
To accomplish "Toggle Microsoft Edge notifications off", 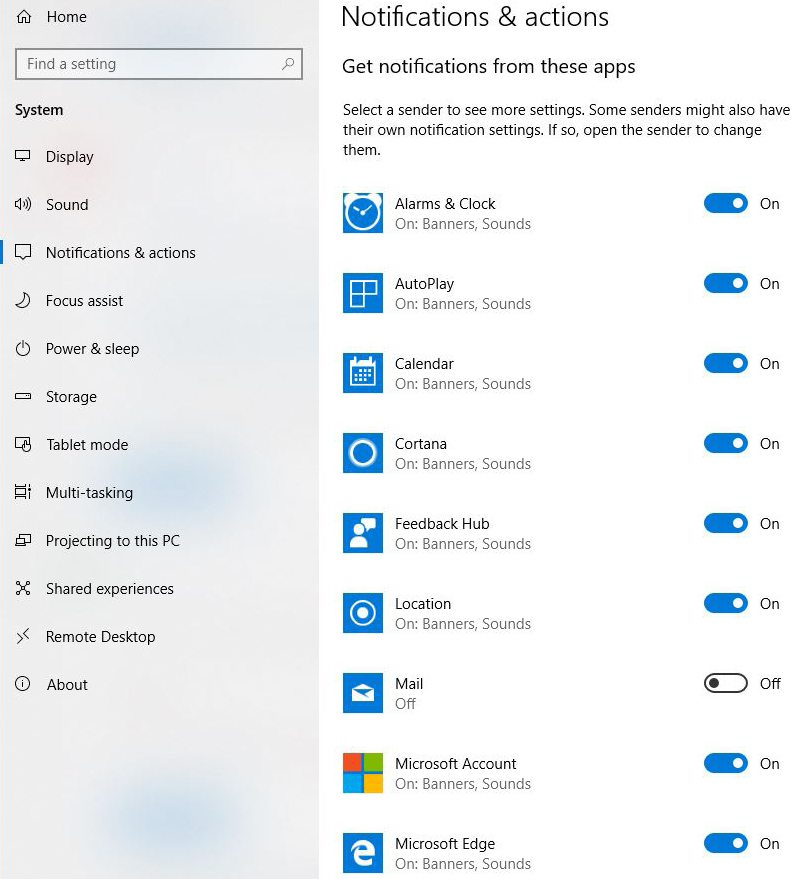I will 726,843.
